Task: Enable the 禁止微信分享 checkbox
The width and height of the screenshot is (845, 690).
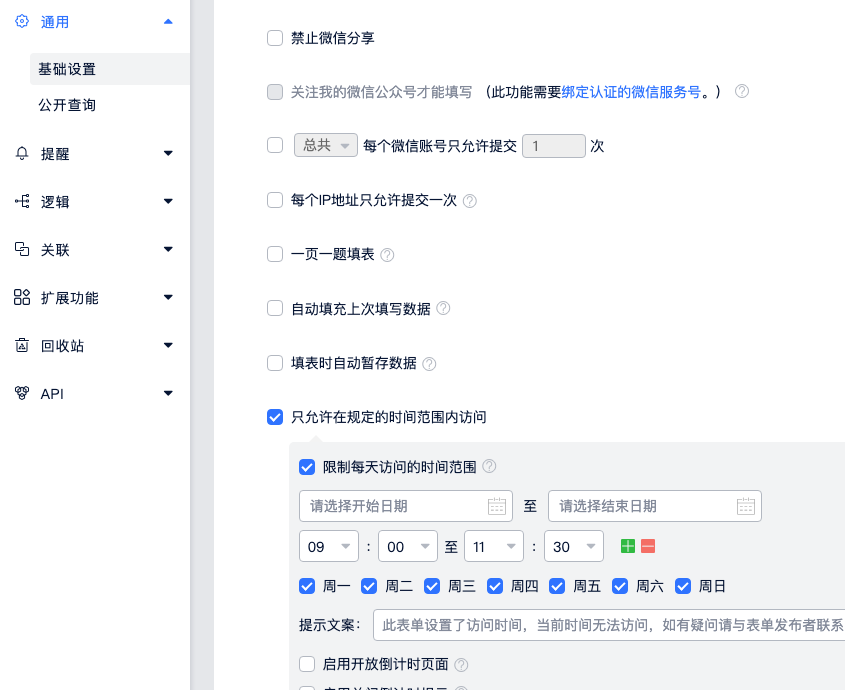Action: point(275,38)
